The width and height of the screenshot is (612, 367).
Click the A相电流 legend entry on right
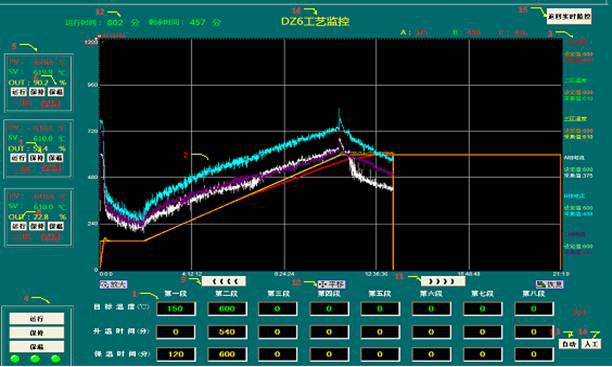point(574,158)
